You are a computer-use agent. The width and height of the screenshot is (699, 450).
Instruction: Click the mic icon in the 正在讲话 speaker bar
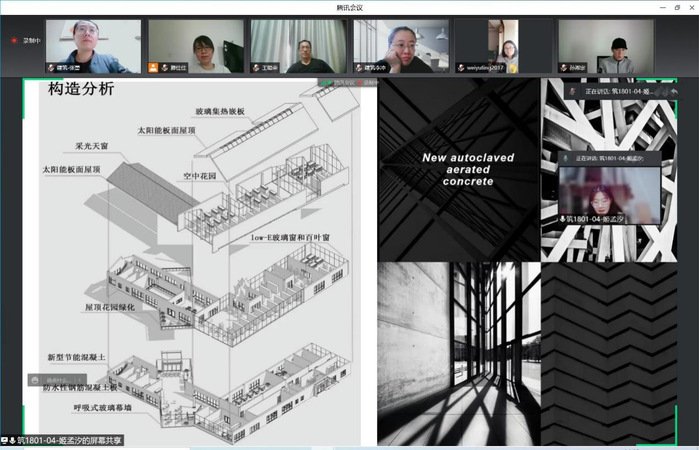[x=565, y=158]
